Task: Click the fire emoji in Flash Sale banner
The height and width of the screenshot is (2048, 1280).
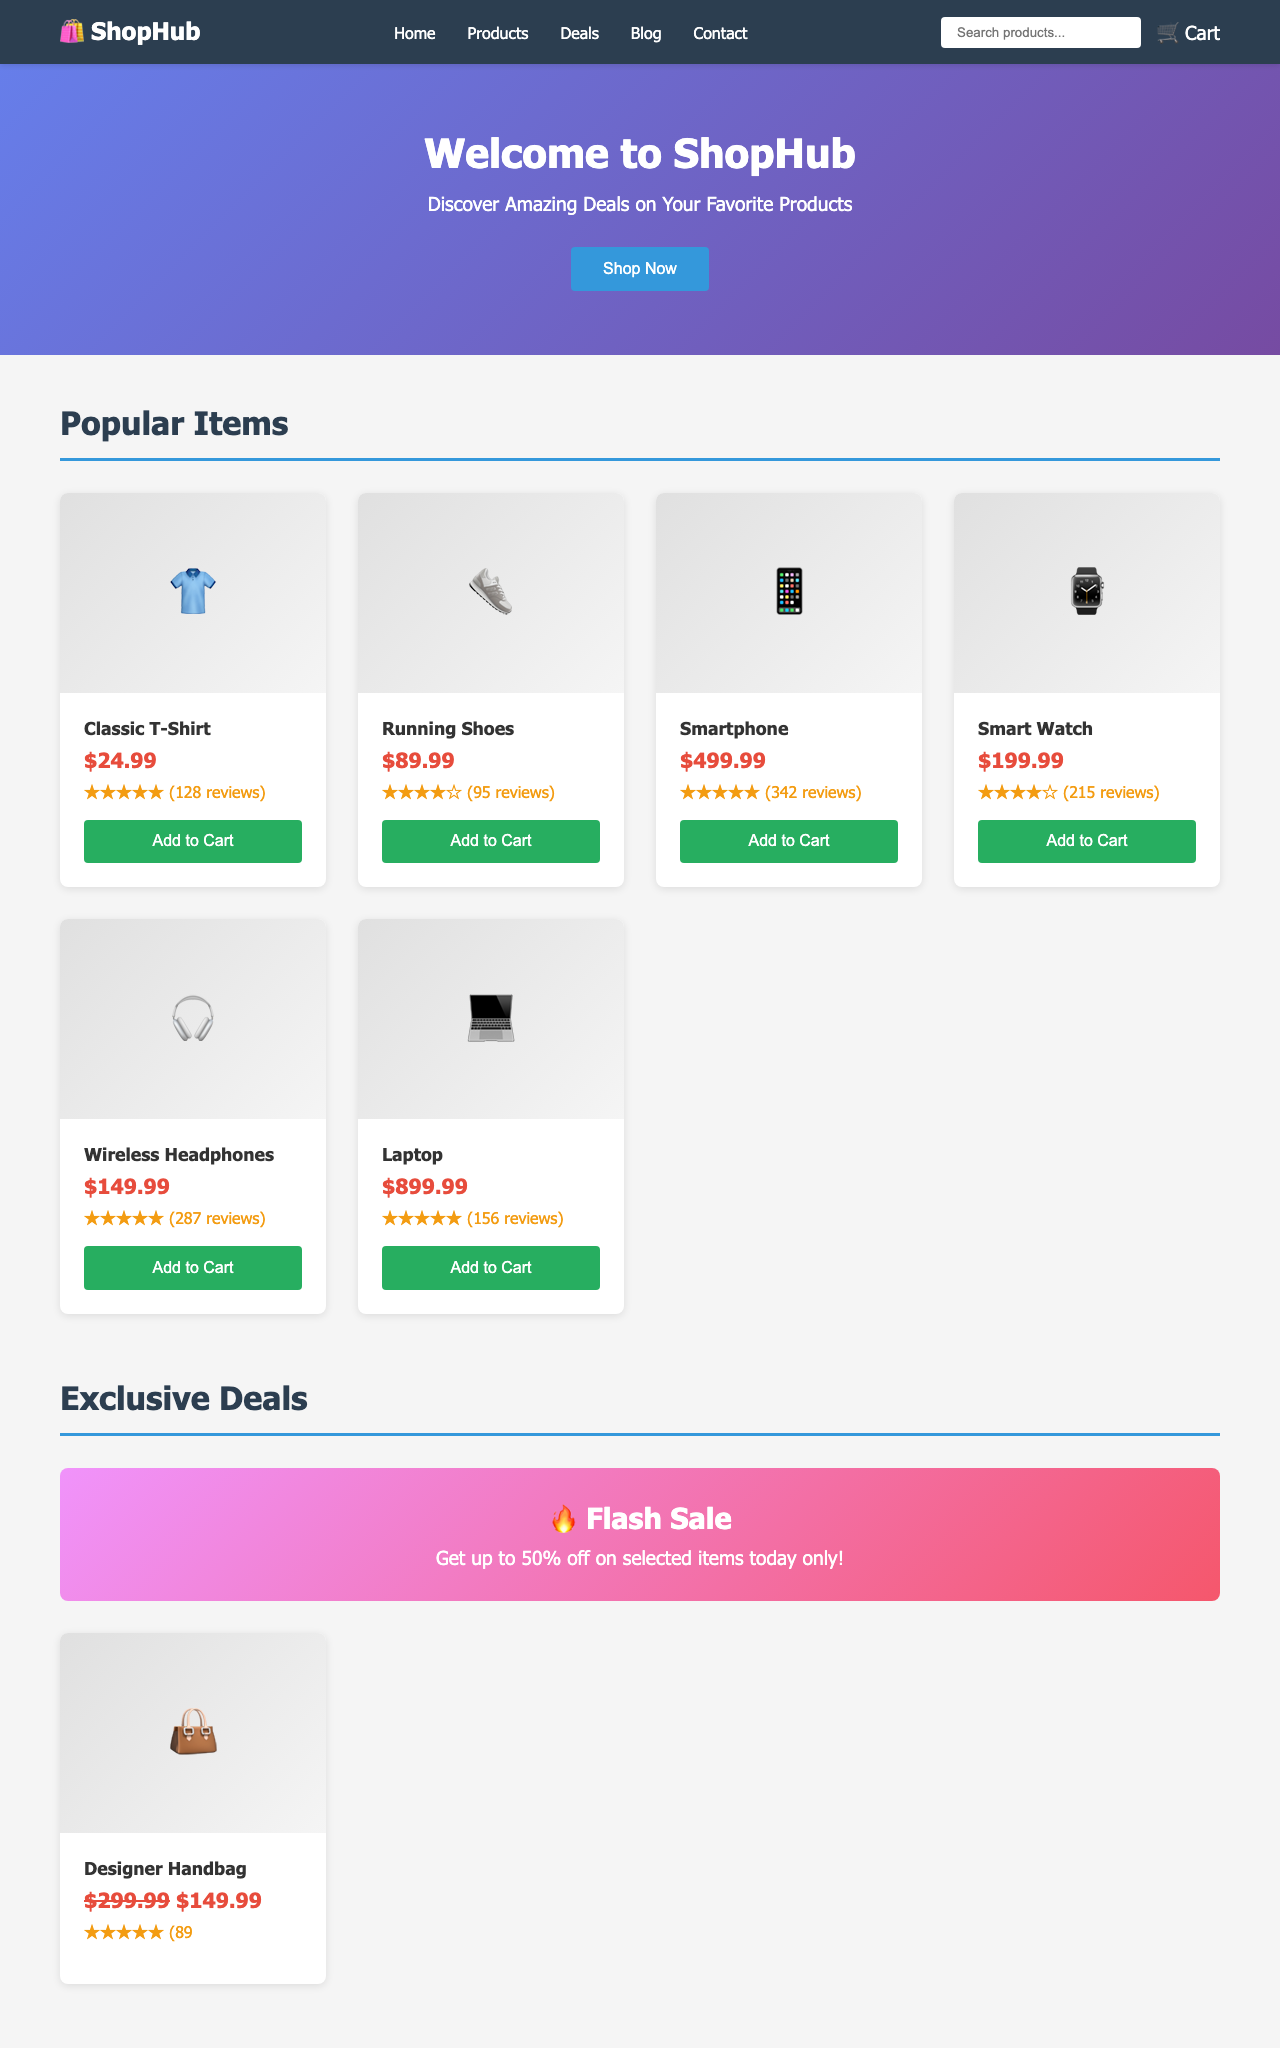Action: click(x=563, y=1518)
